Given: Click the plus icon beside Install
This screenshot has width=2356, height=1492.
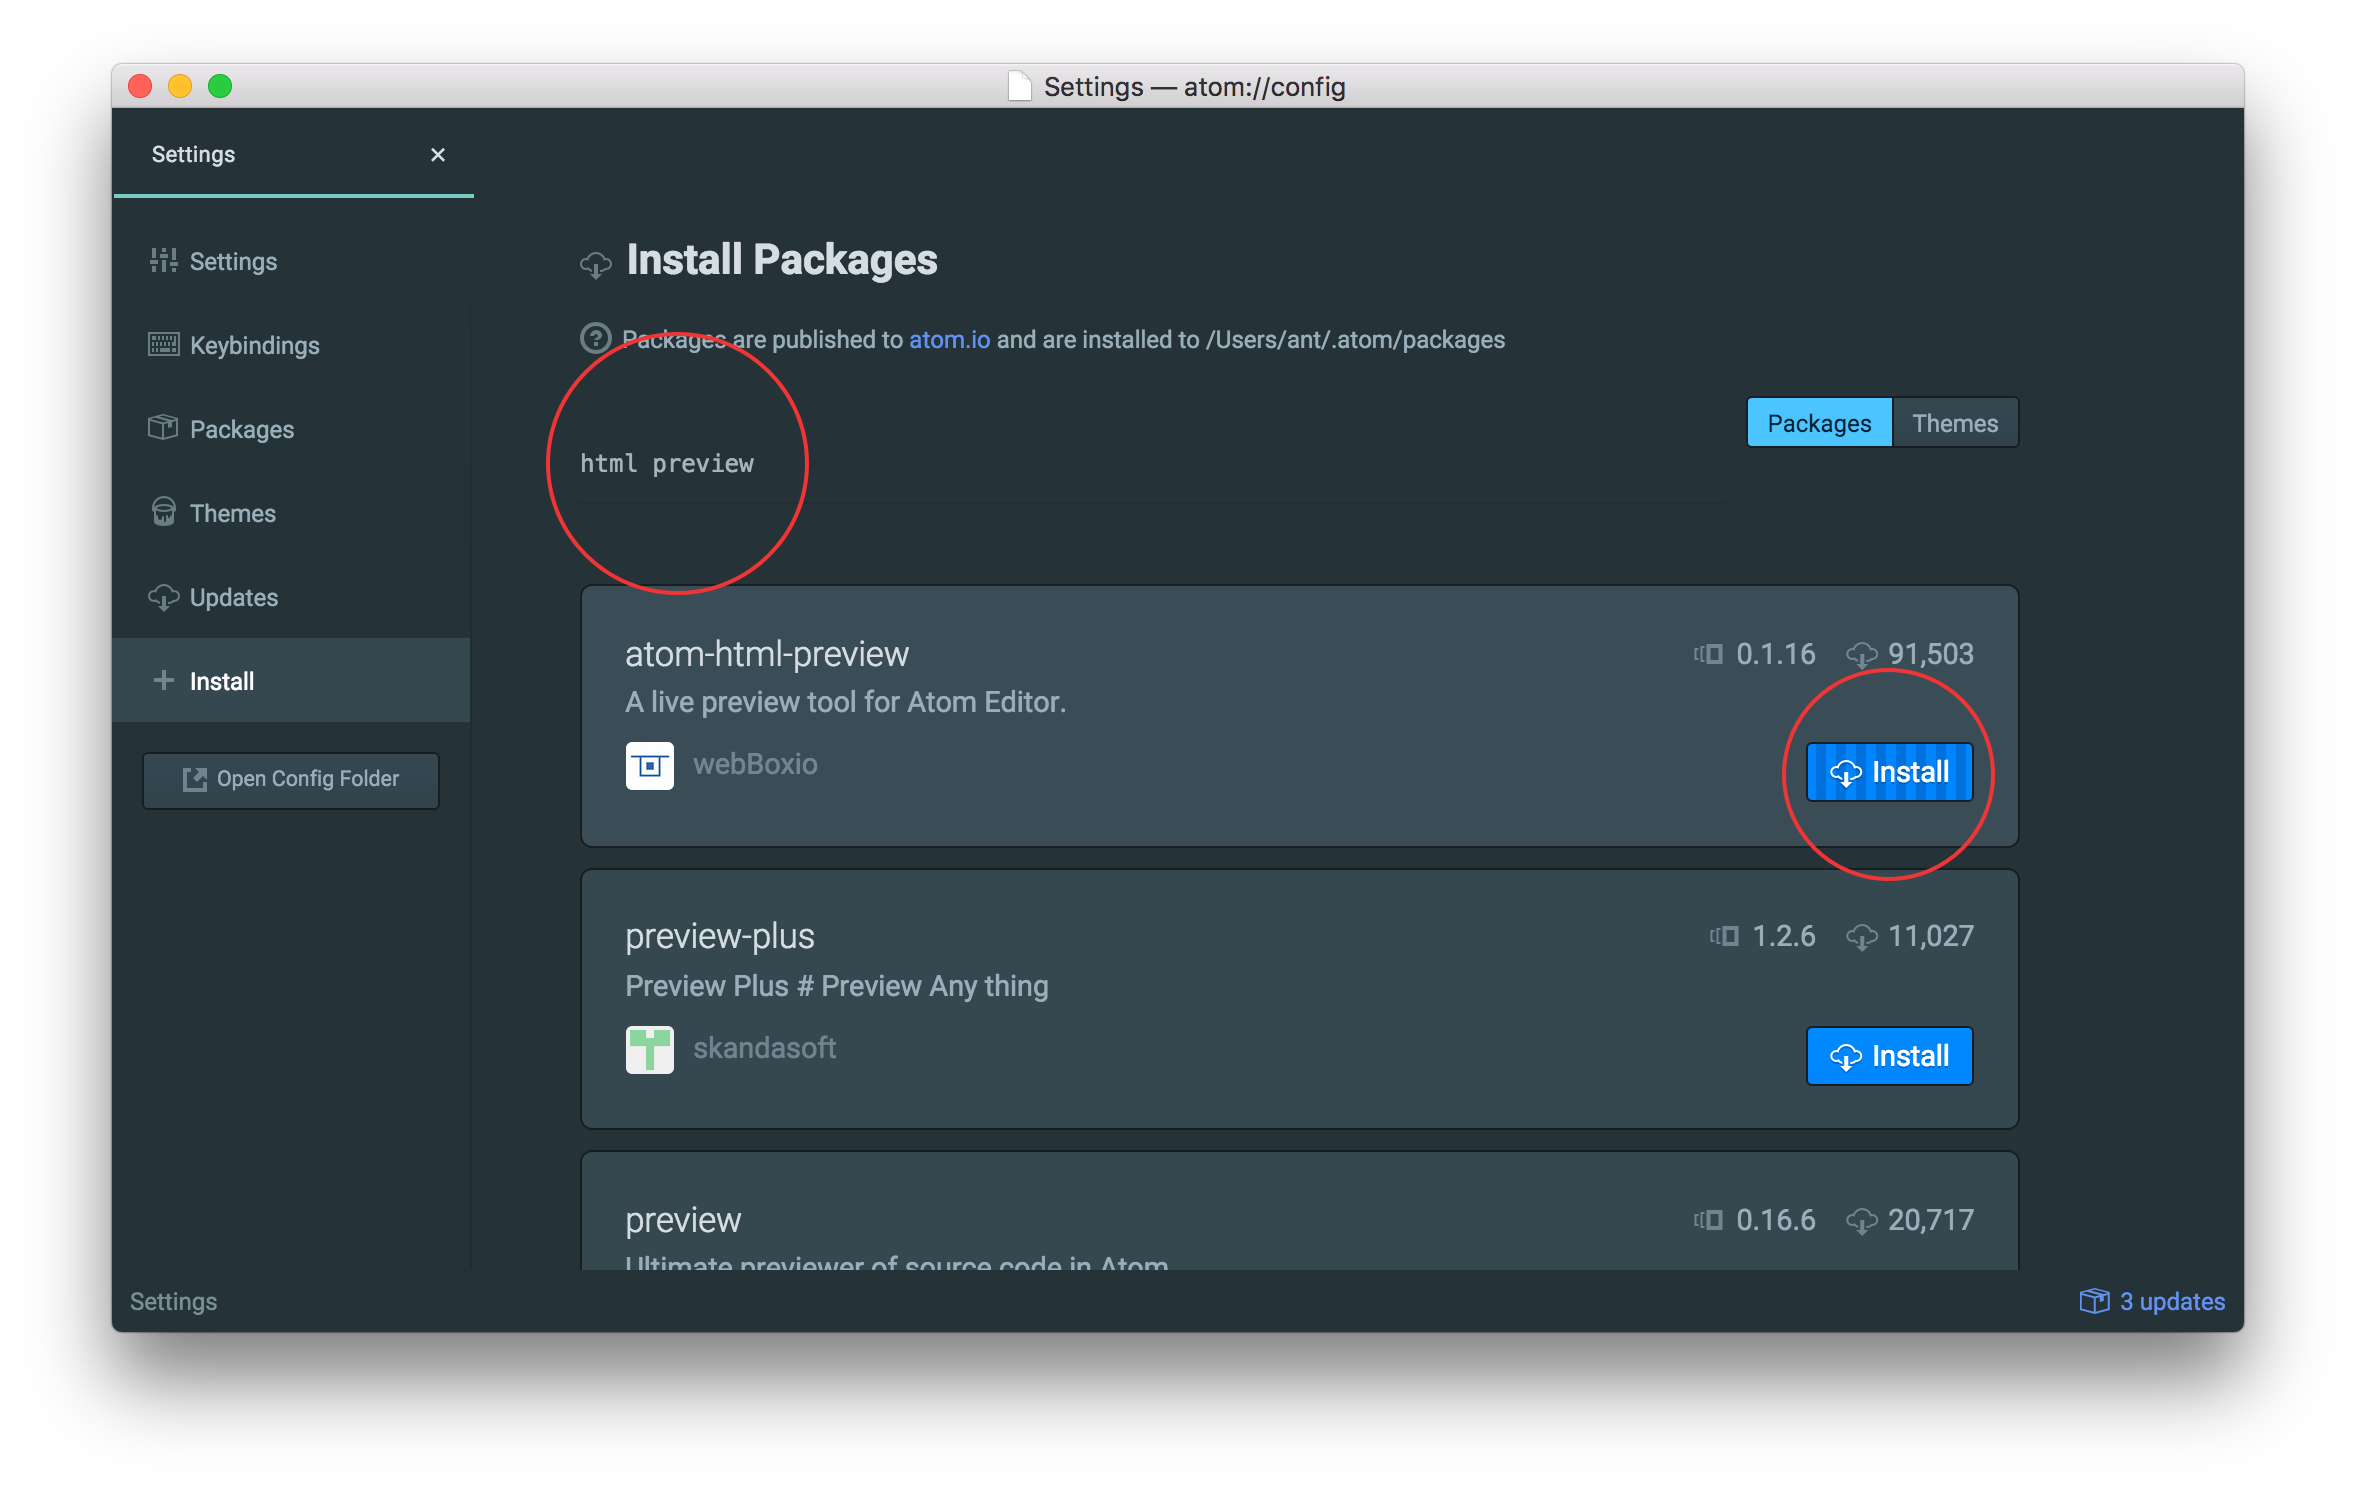Looking at the screenshot, I should pos(163,681).
